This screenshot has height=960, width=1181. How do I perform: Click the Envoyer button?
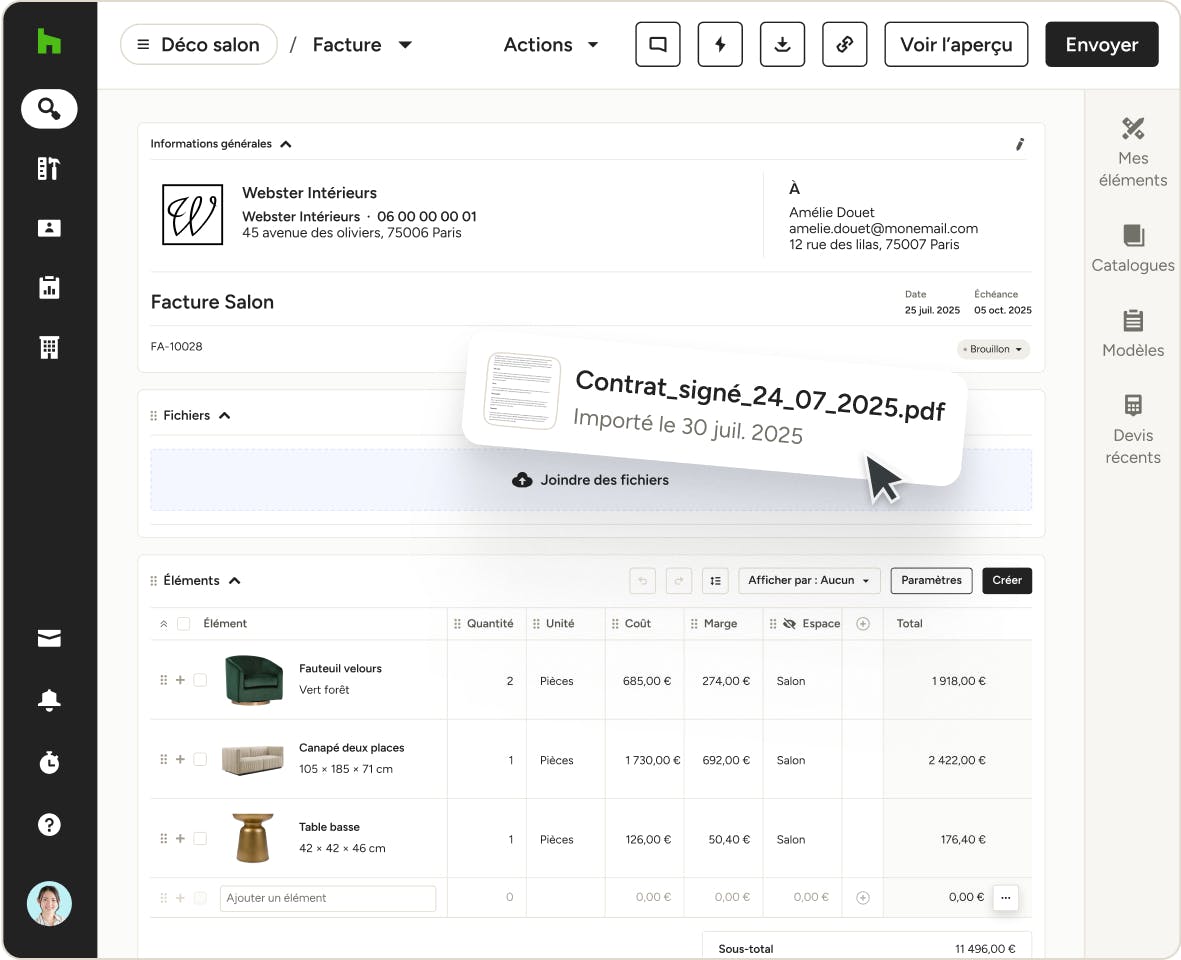click(1101, 45)
